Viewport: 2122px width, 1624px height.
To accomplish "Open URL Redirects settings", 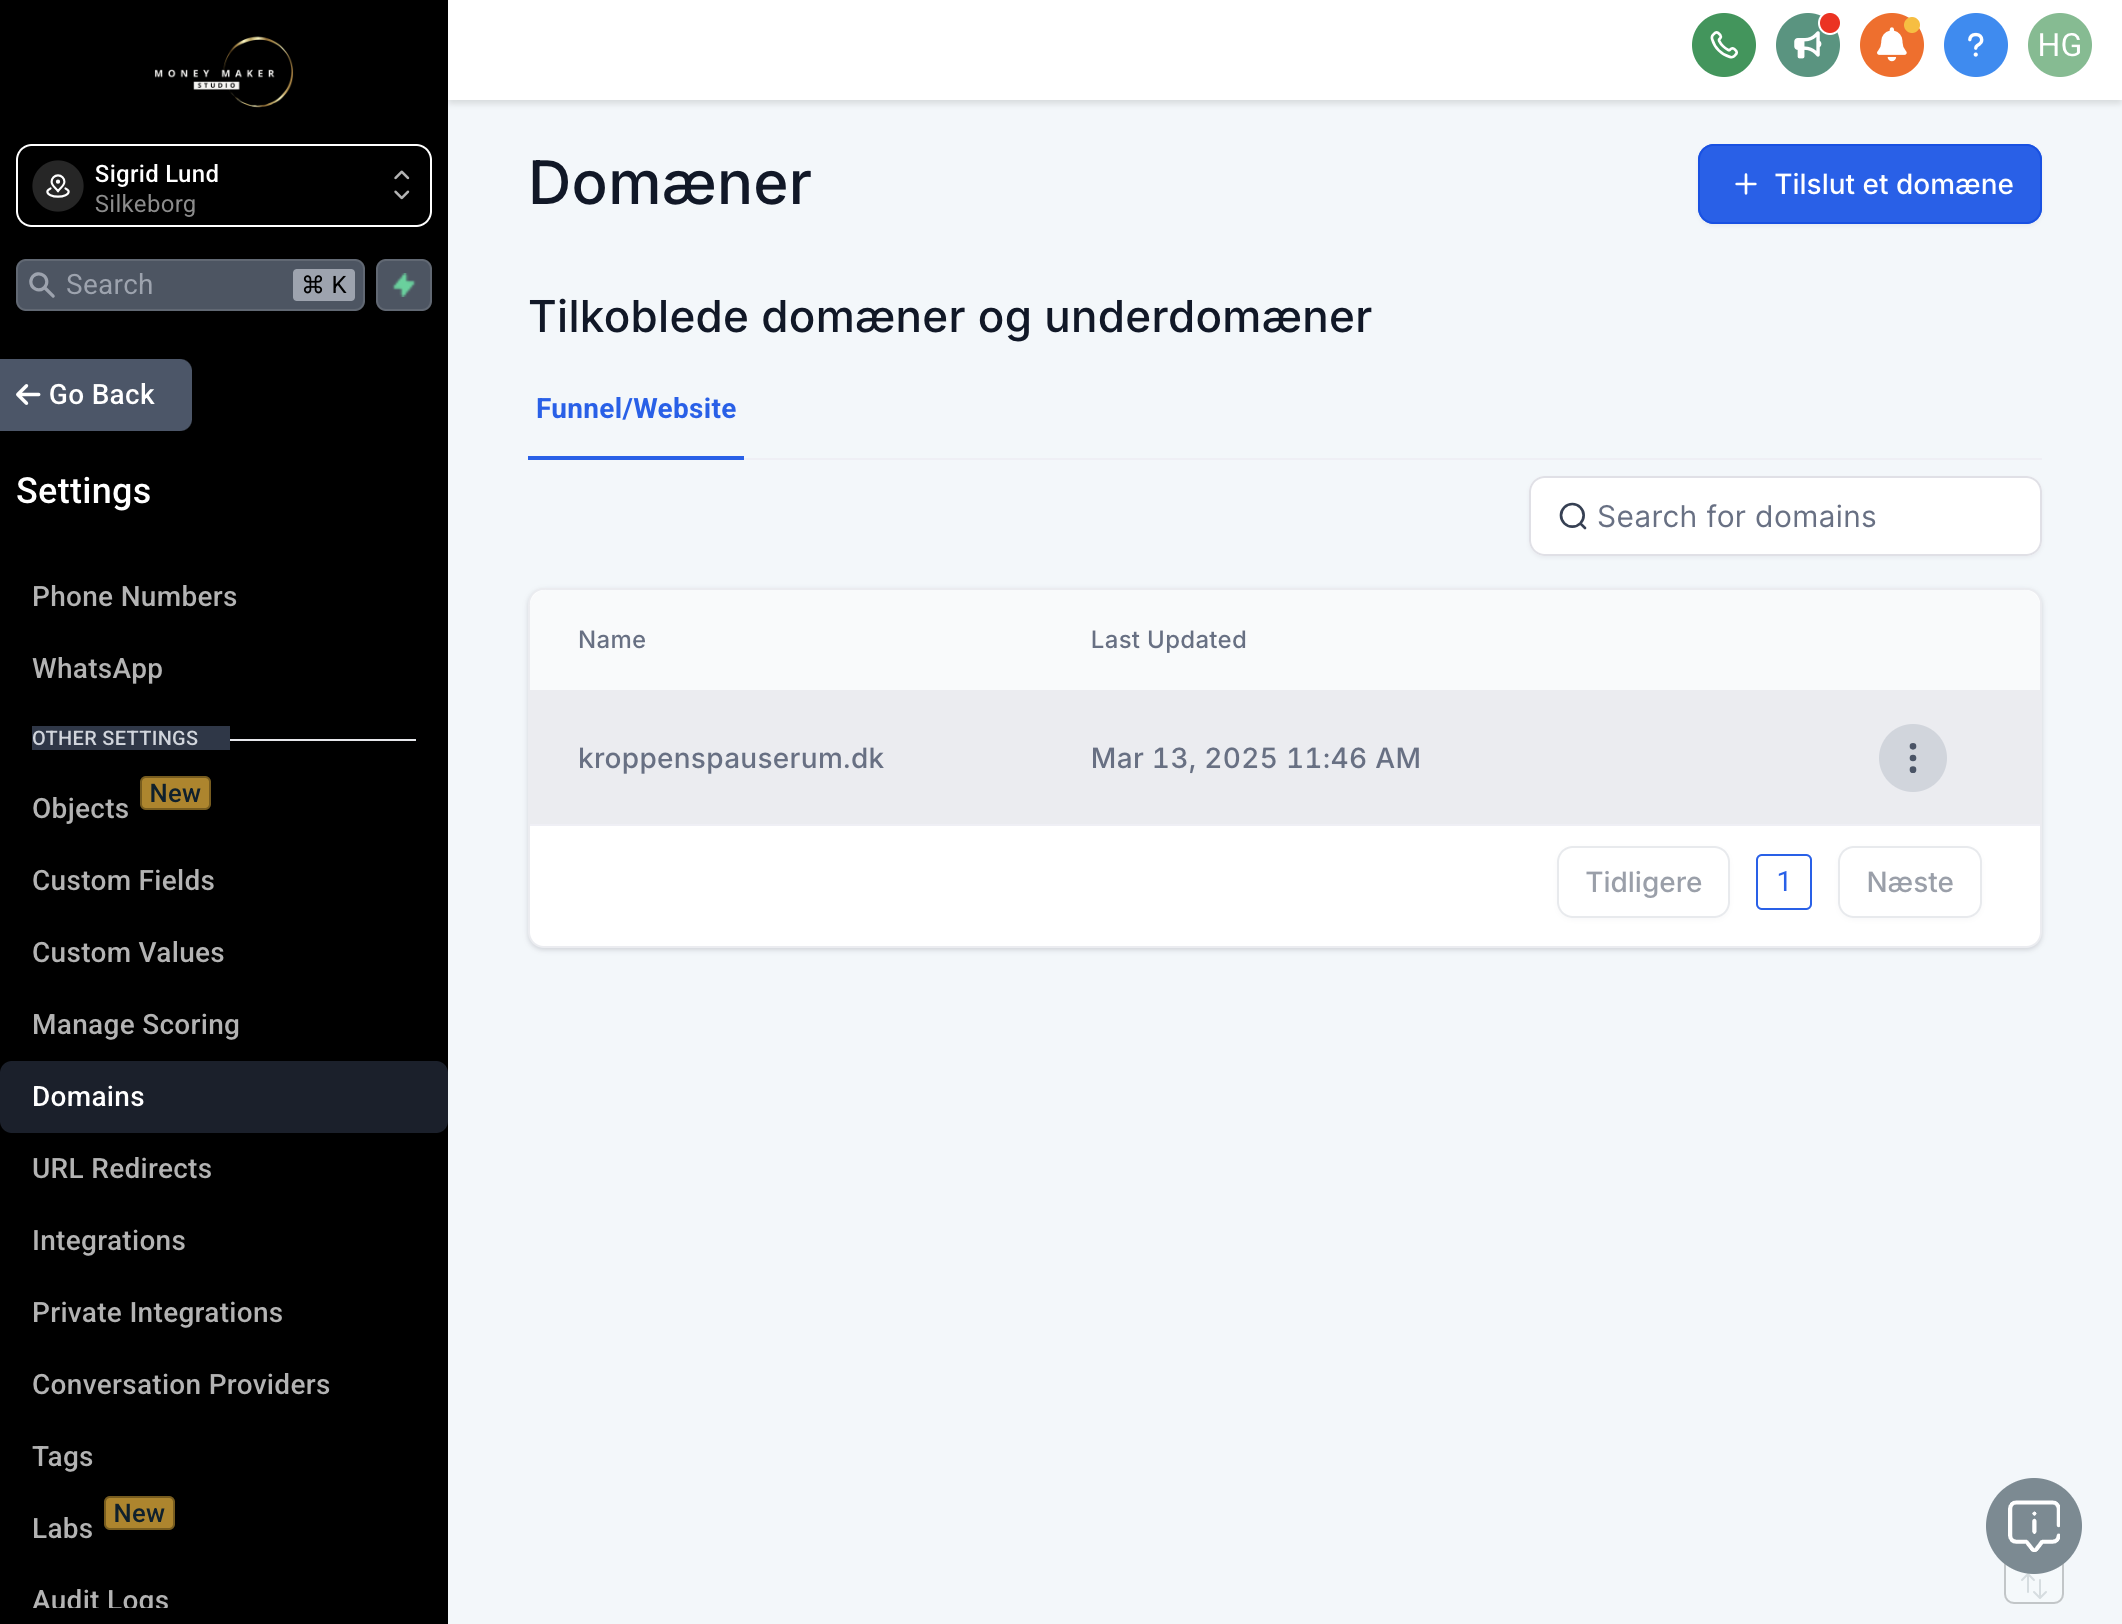I will point(122,1169).
